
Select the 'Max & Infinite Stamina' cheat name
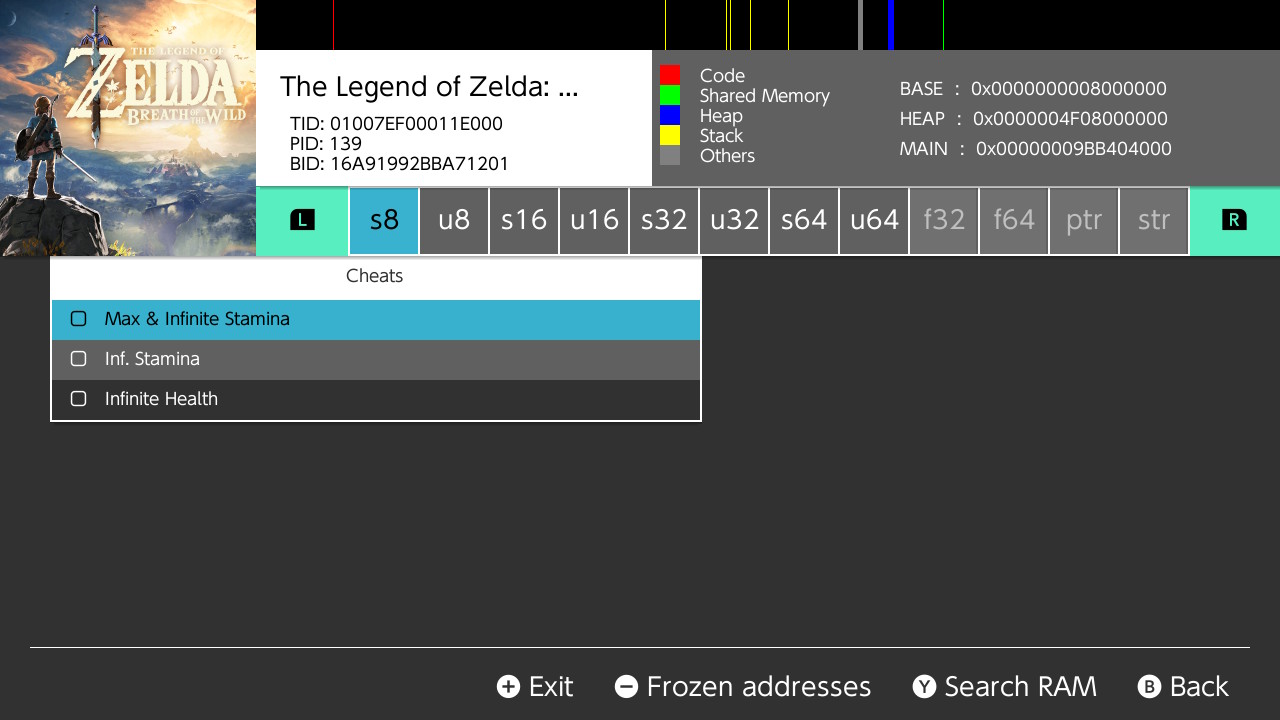[197, 319]
